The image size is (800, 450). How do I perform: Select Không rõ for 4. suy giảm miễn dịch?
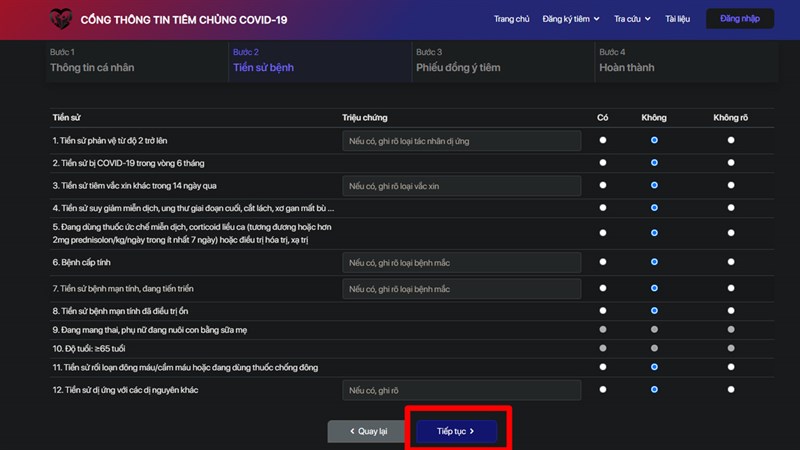point(731,208)
